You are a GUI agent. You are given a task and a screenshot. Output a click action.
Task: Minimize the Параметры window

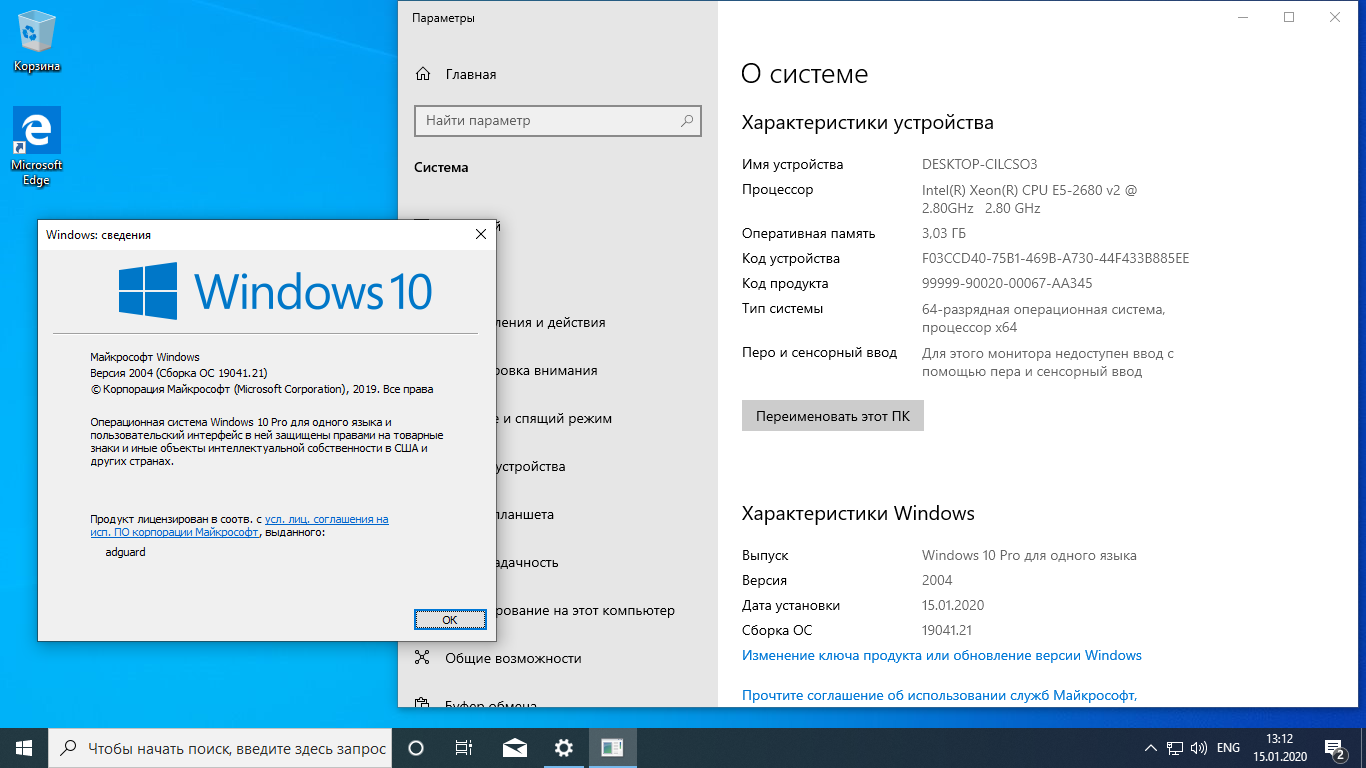1243,17
